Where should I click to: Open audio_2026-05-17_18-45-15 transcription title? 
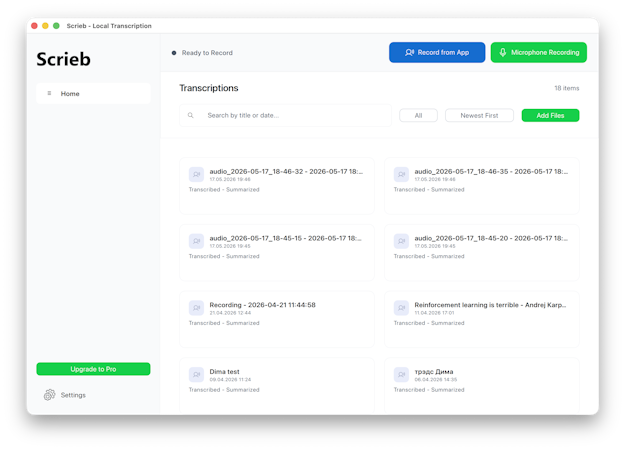pyautogui.click(x=285, y=238)
